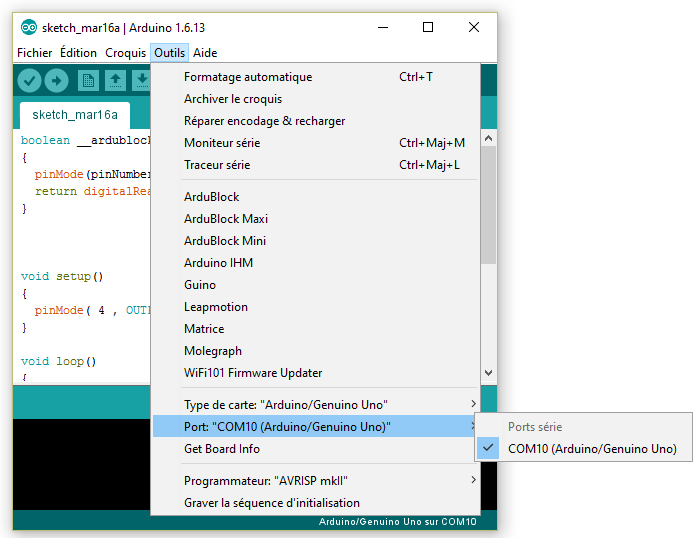This screenshot has height=538, width=700.
Task: Launch Arduino IHM tool
Action: coord(316,263)
